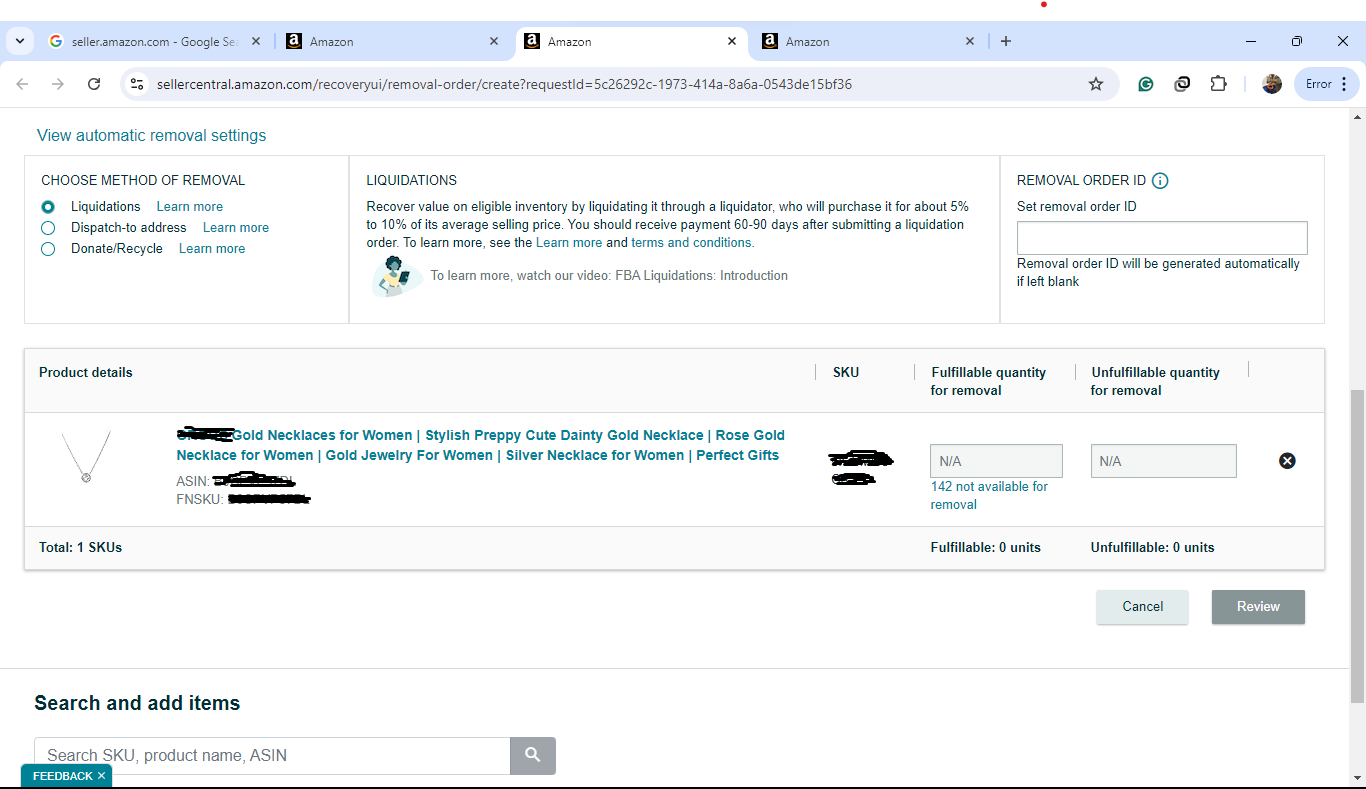The width and height of the screenshot is (1366, 789).
Task: Switch to the last Amazon tab
Action: (866, 41)
